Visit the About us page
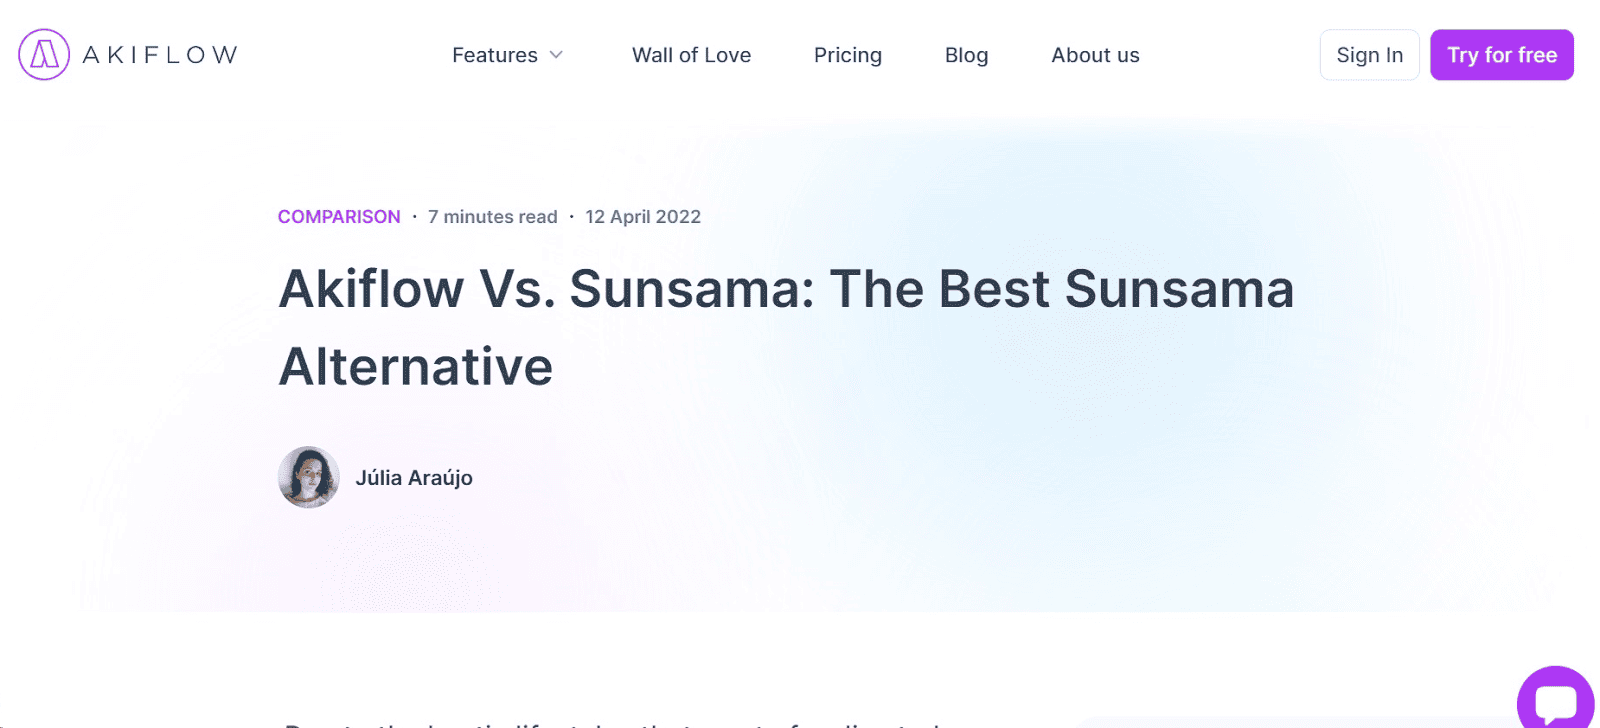This screenshot has height=728, width=1600. [x=1094, y=55]
